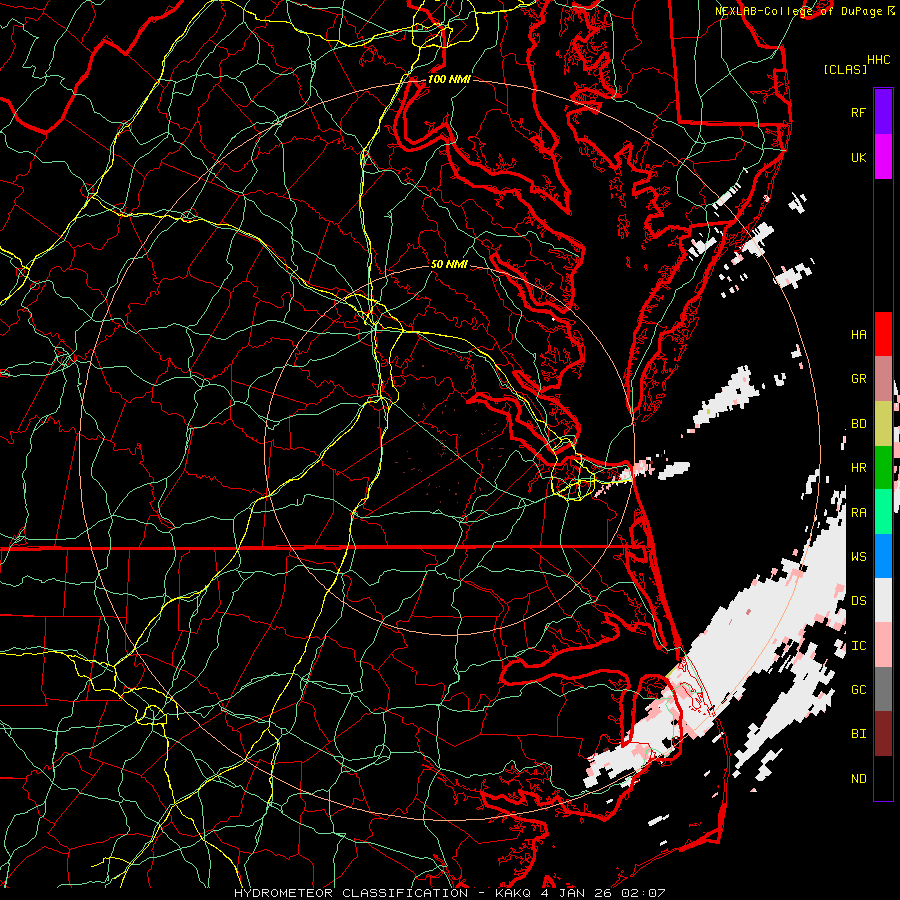Click the RA bright green legend swatch
This screenshot has height=900, width=900.
pos(883,512)
